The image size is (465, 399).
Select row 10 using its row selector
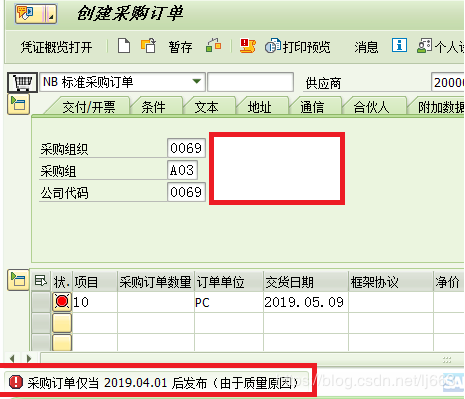click(x=41, y=302)
